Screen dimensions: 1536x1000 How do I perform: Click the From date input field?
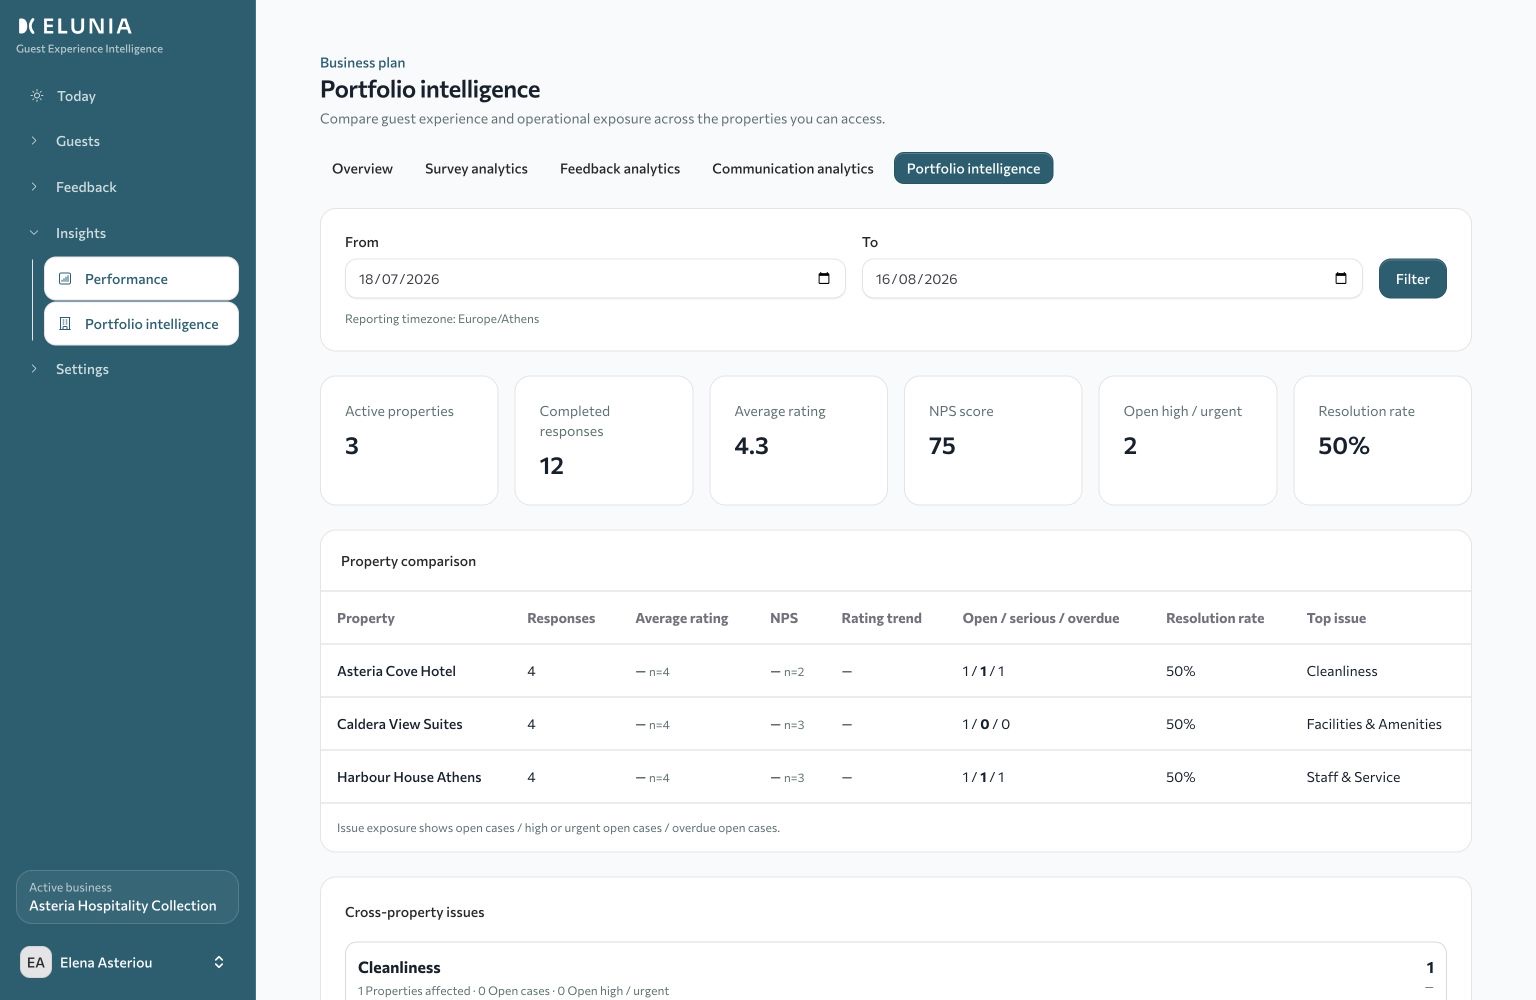(595, 279)
